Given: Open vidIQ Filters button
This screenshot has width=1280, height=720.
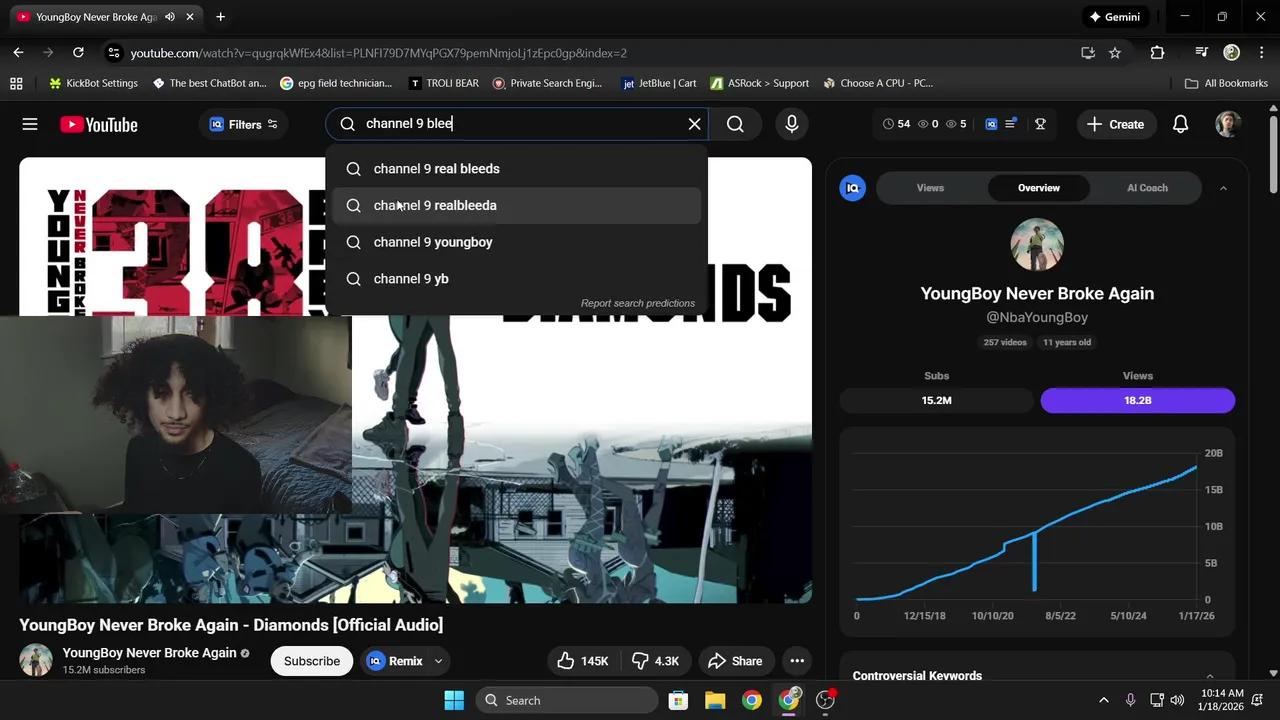Looking at the screenshot, I should point(244,124).
